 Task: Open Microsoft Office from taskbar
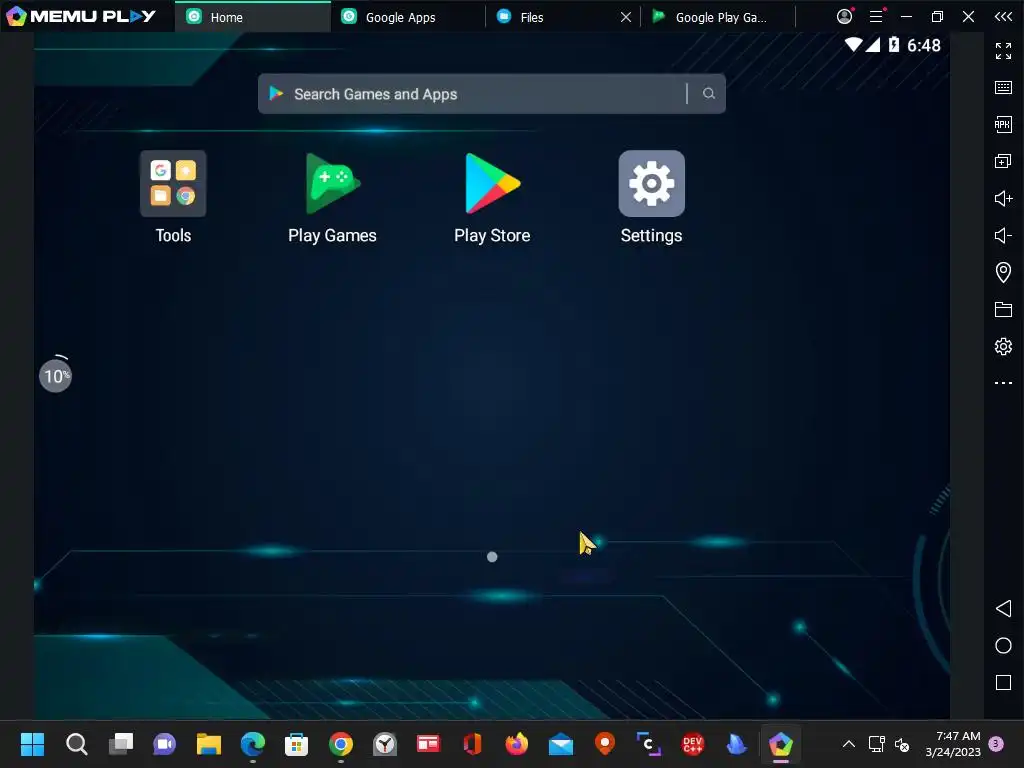click(x=473, y=744)
